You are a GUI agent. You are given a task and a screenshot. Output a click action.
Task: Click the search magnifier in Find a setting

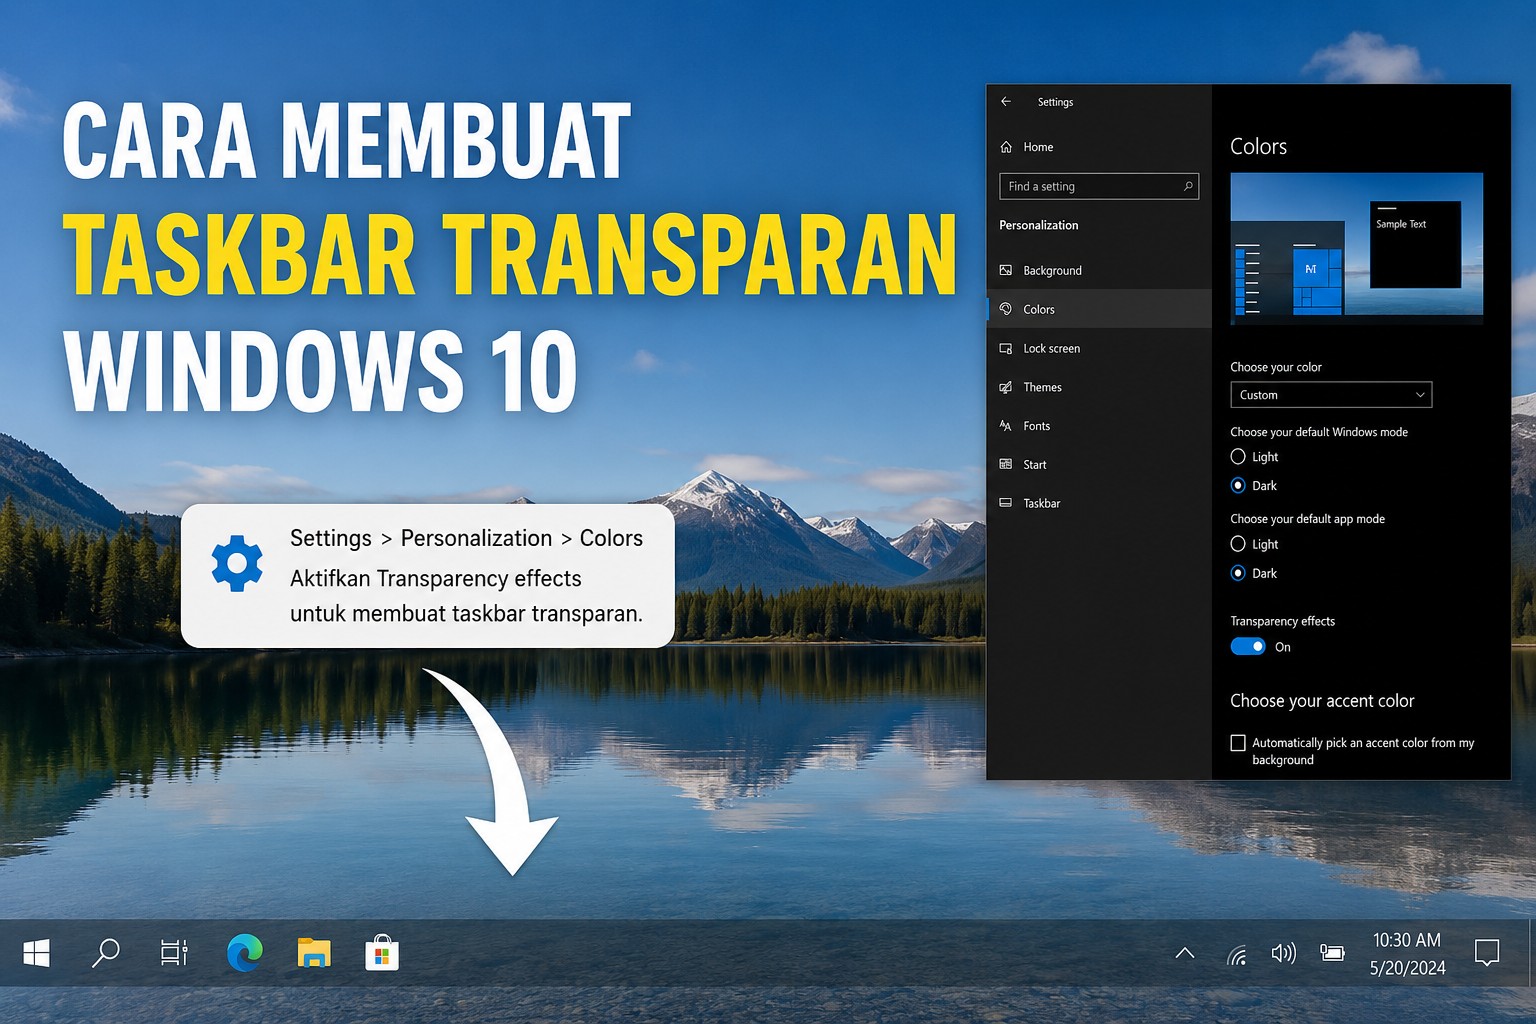point(1187,186)
